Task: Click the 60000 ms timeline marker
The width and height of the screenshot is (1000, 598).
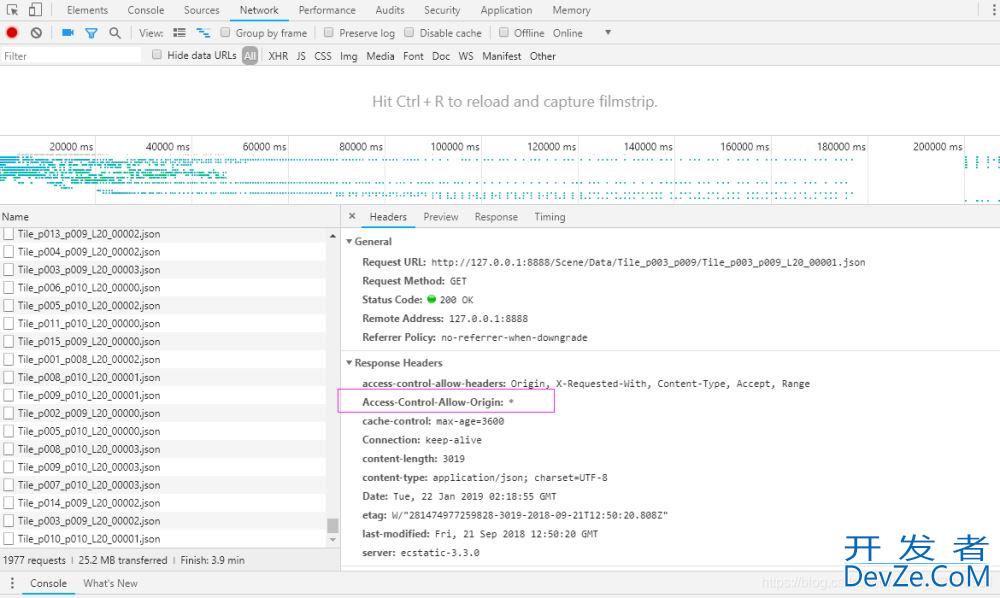Action: [264, 147]
